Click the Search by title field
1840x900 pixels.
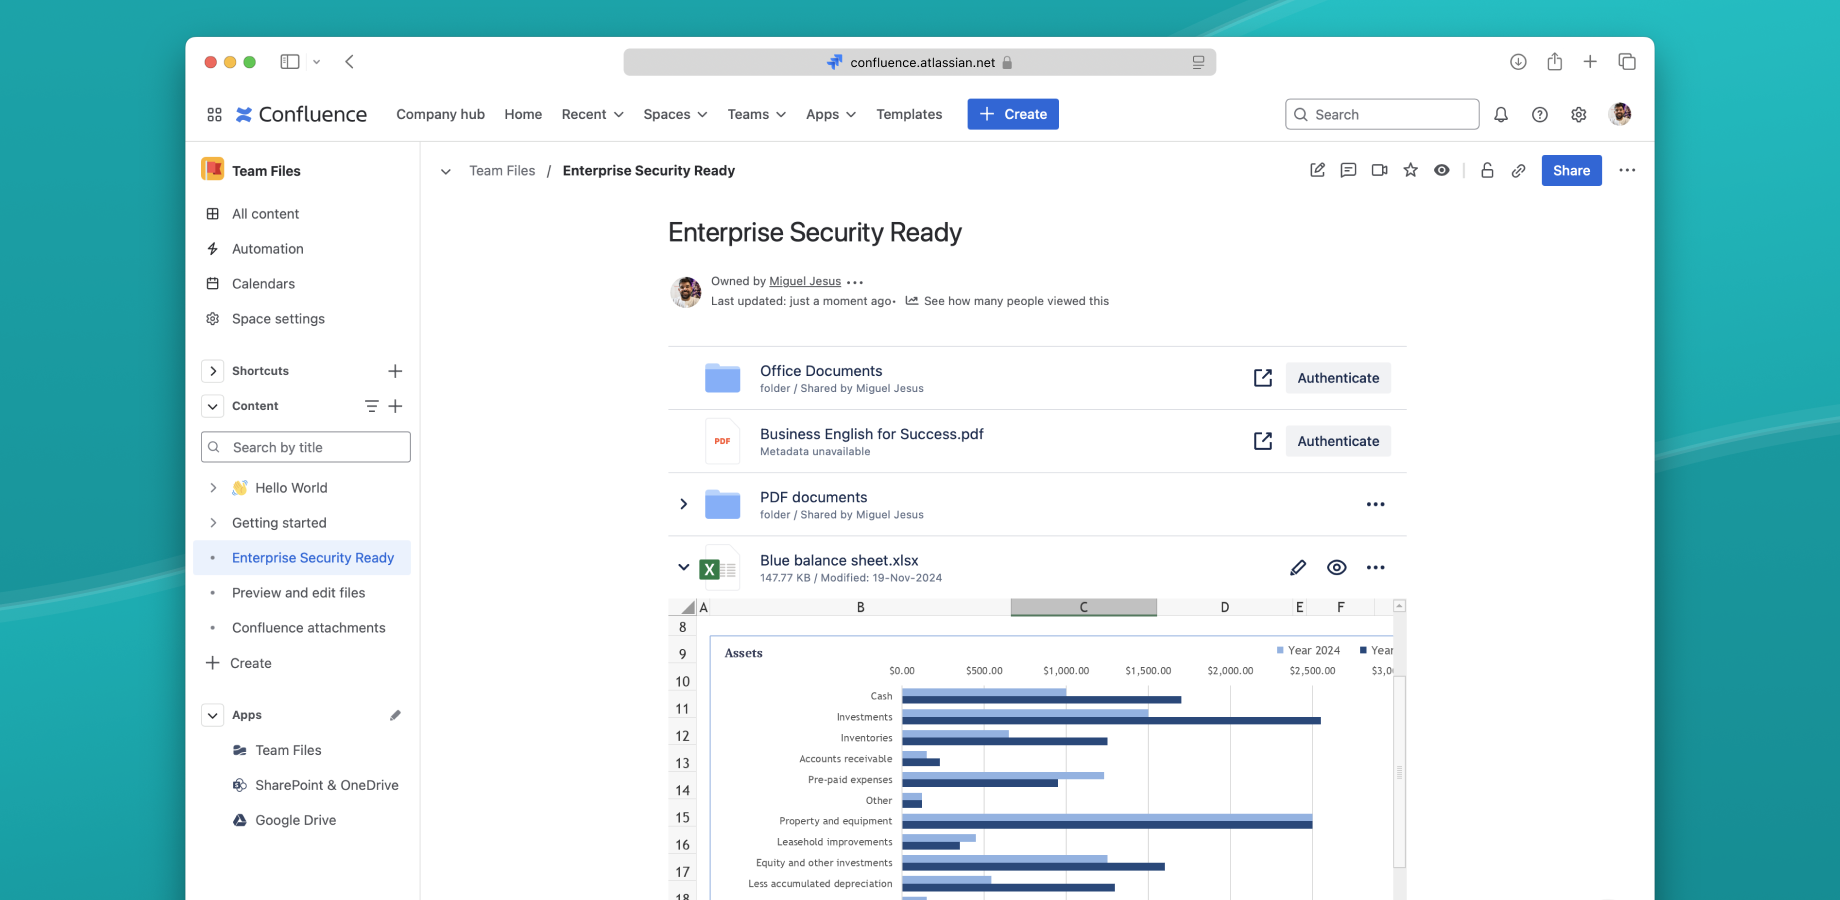[x=306, y=447]
